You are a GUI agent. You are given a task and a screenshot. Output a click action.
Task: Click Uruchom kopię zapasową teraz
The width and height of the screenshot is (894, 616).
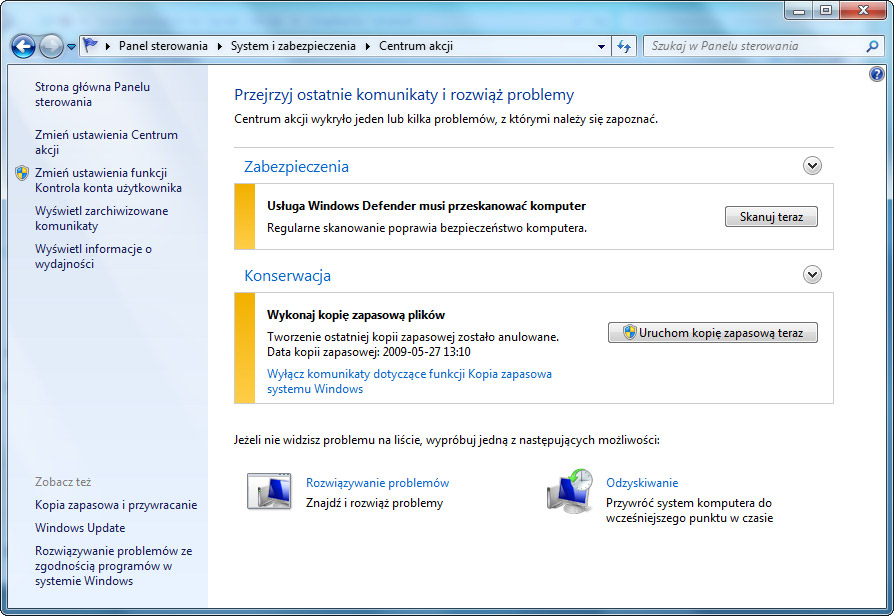pos(713,333)
